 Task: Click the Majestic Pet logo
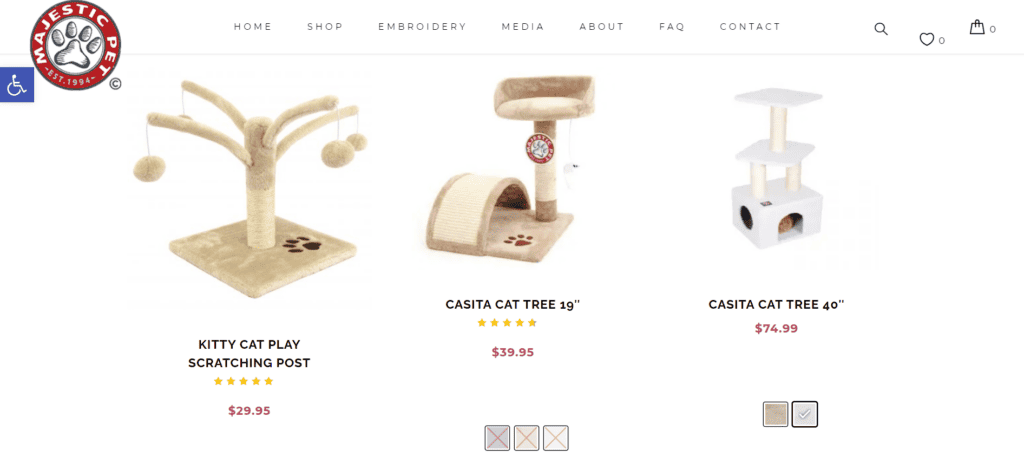[76, 45]
